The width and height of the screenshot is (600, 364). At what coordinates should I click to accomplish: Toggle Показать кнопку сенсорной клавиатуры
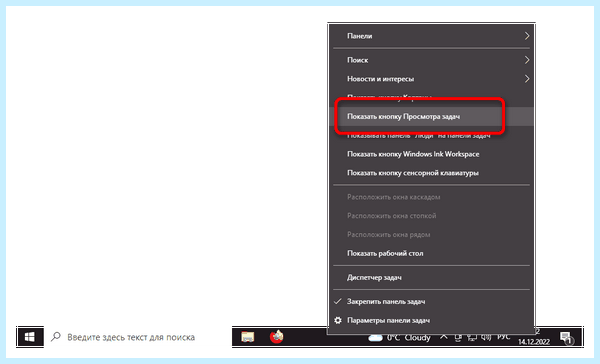[431, 173]
